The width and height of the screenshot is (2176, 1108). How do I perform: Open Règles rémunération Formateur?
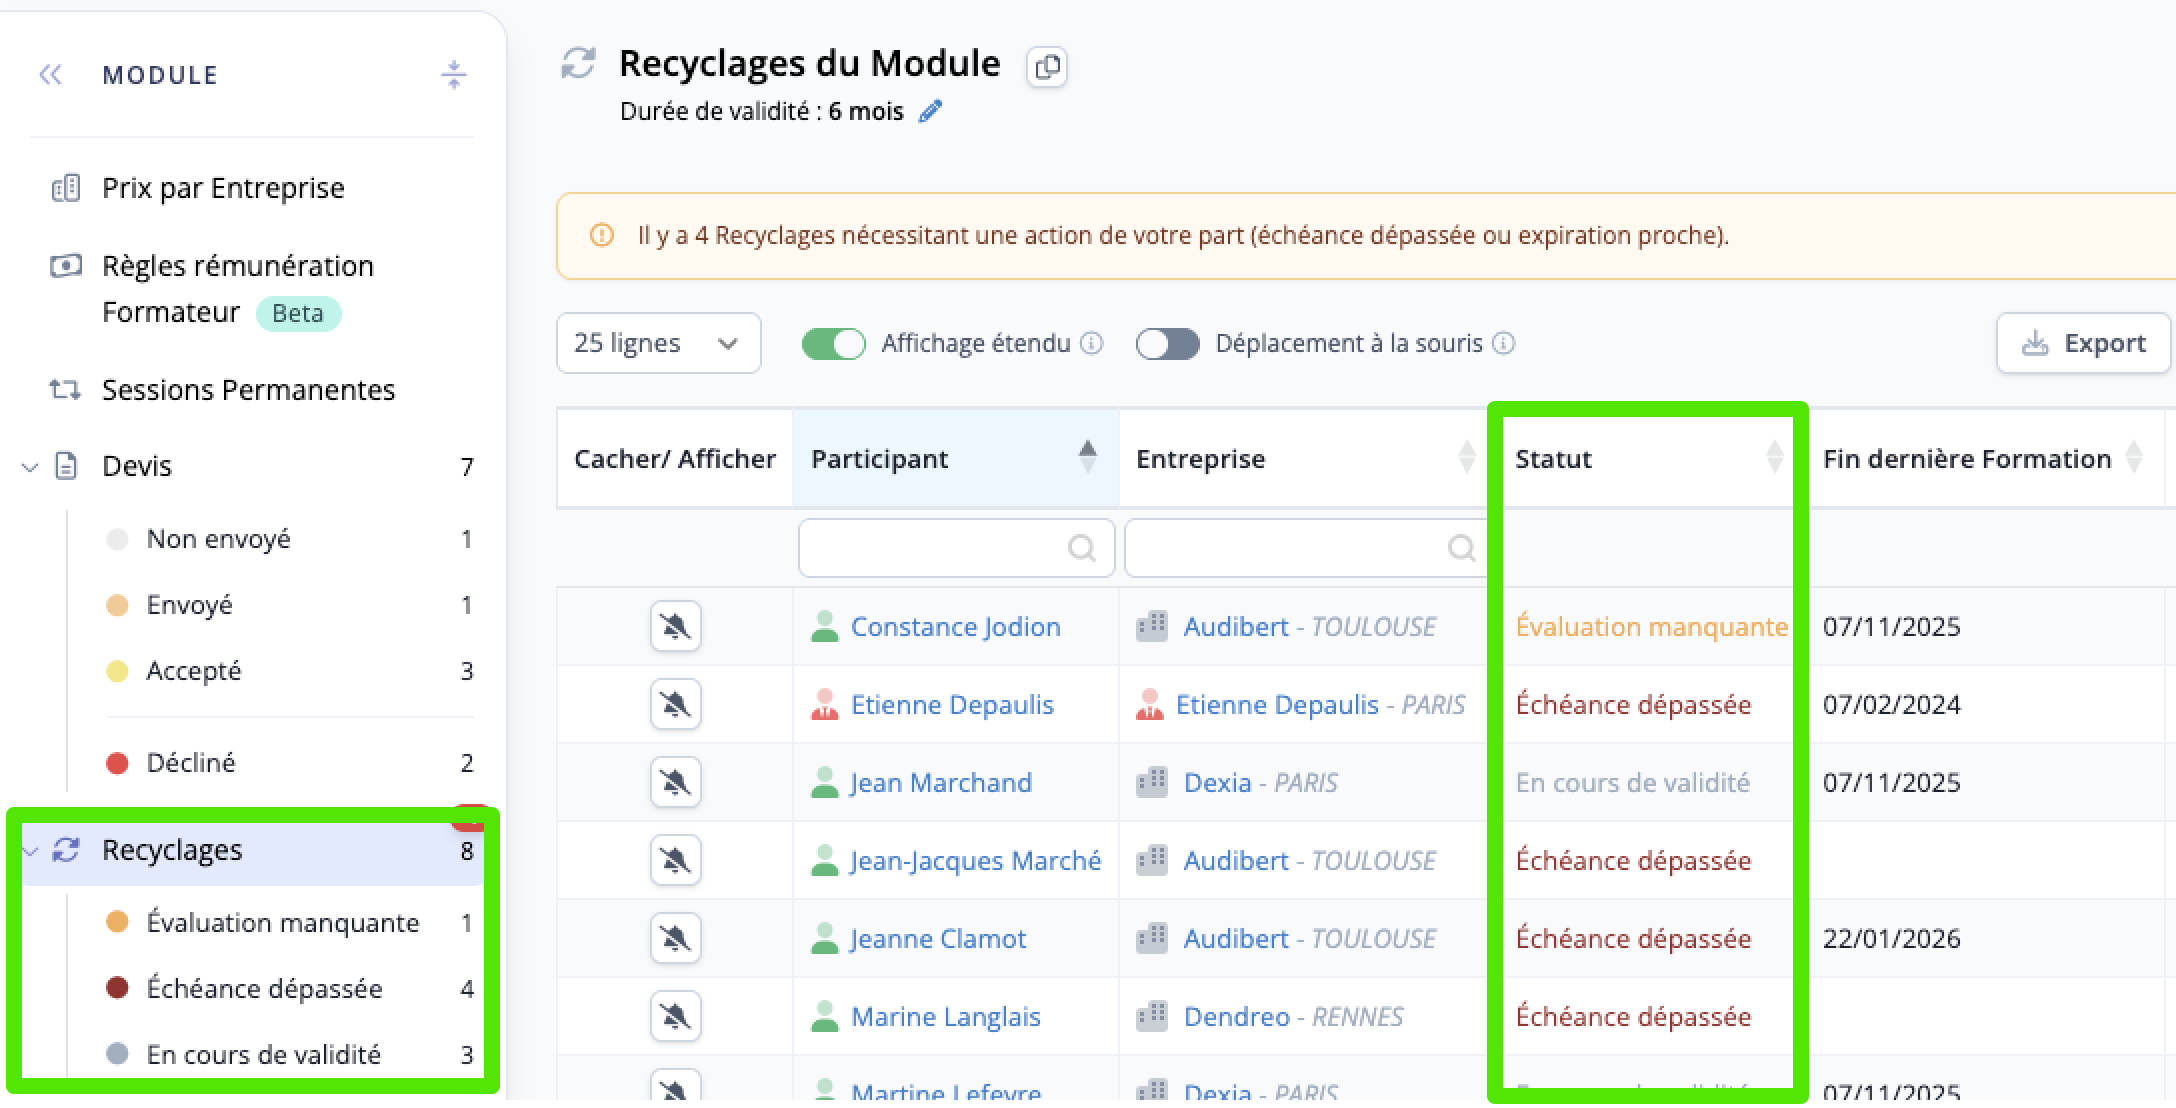[x=238, y=289]
